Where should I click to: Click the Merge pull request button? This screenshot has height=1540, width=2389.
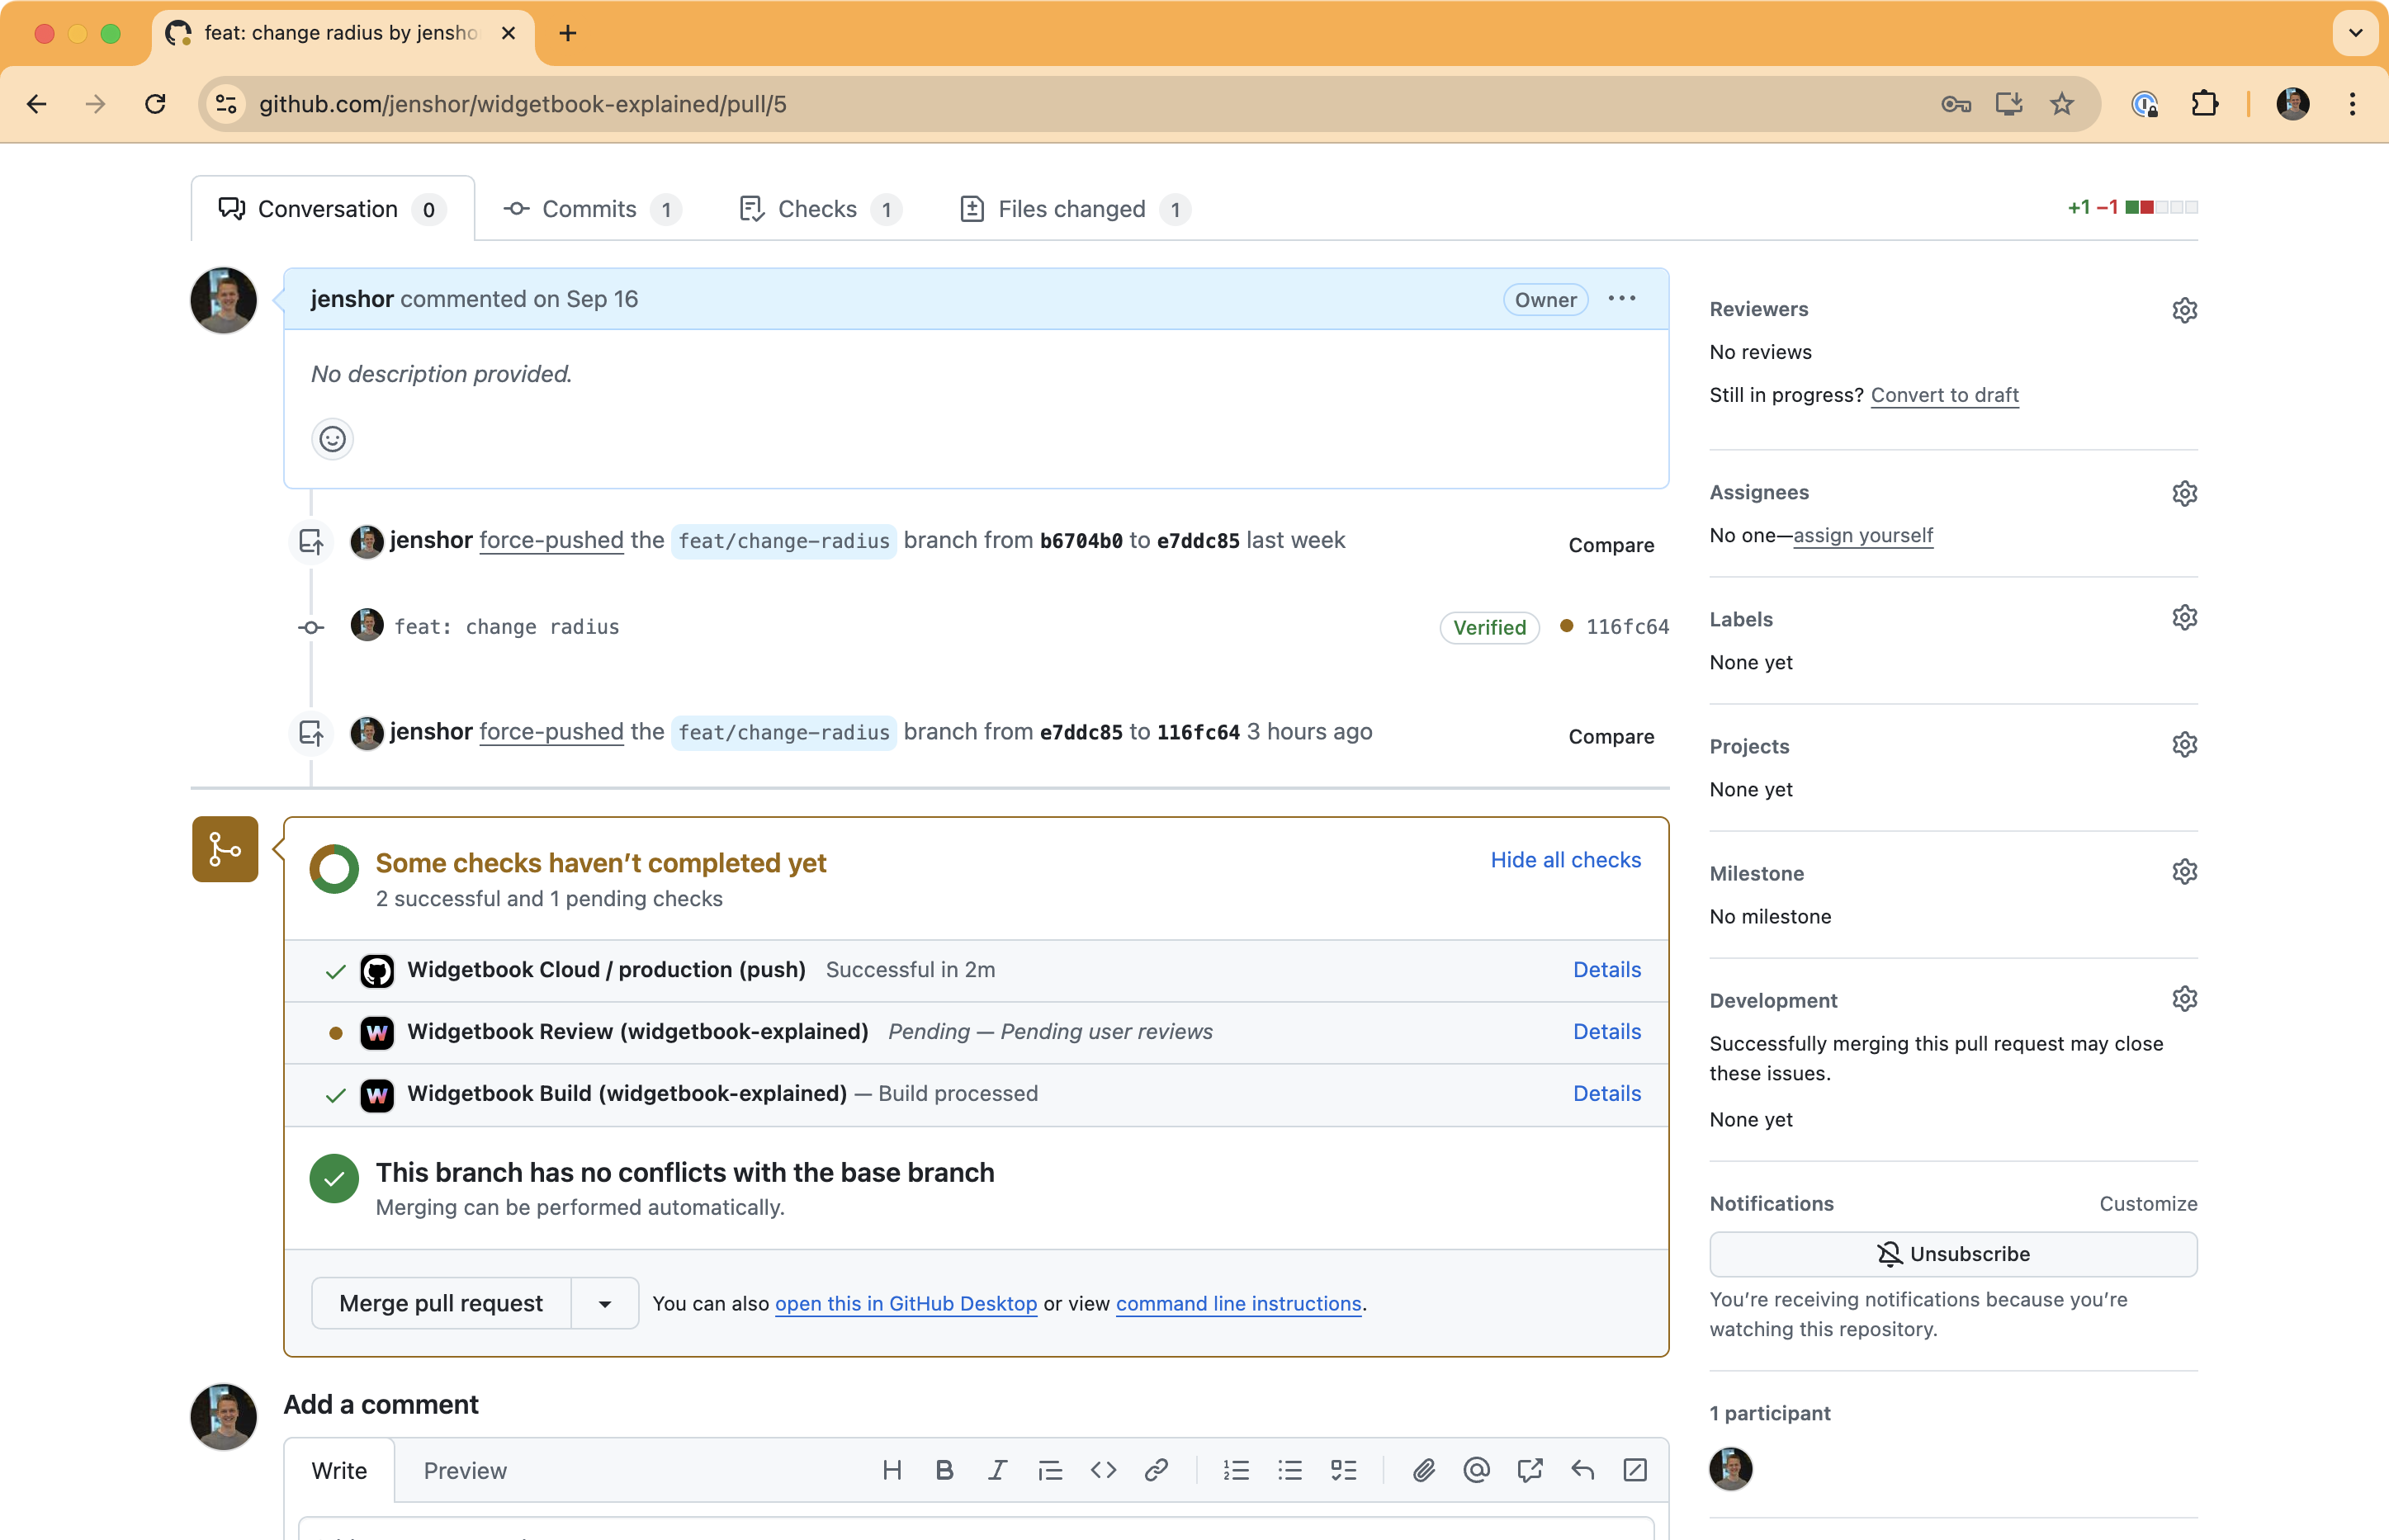441,1304
